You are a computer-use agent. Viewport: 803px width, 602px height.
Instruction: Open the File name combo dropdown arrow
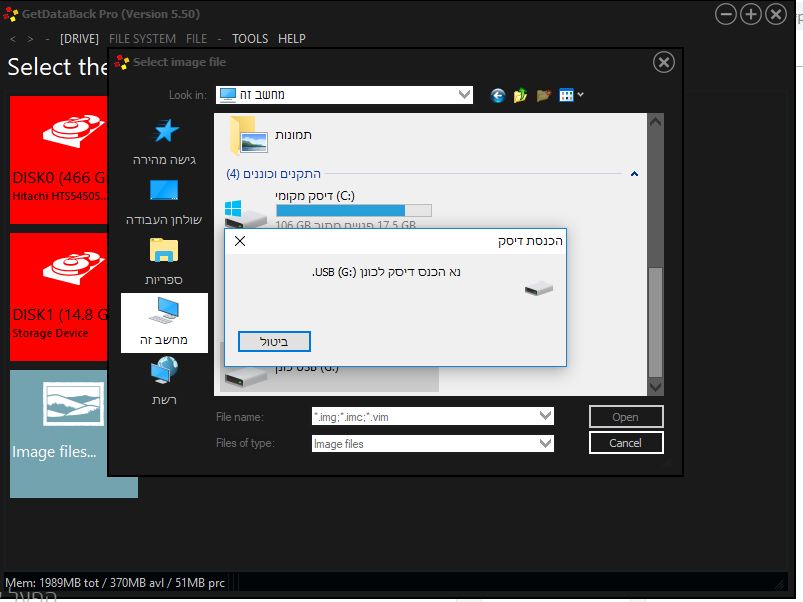546,416
